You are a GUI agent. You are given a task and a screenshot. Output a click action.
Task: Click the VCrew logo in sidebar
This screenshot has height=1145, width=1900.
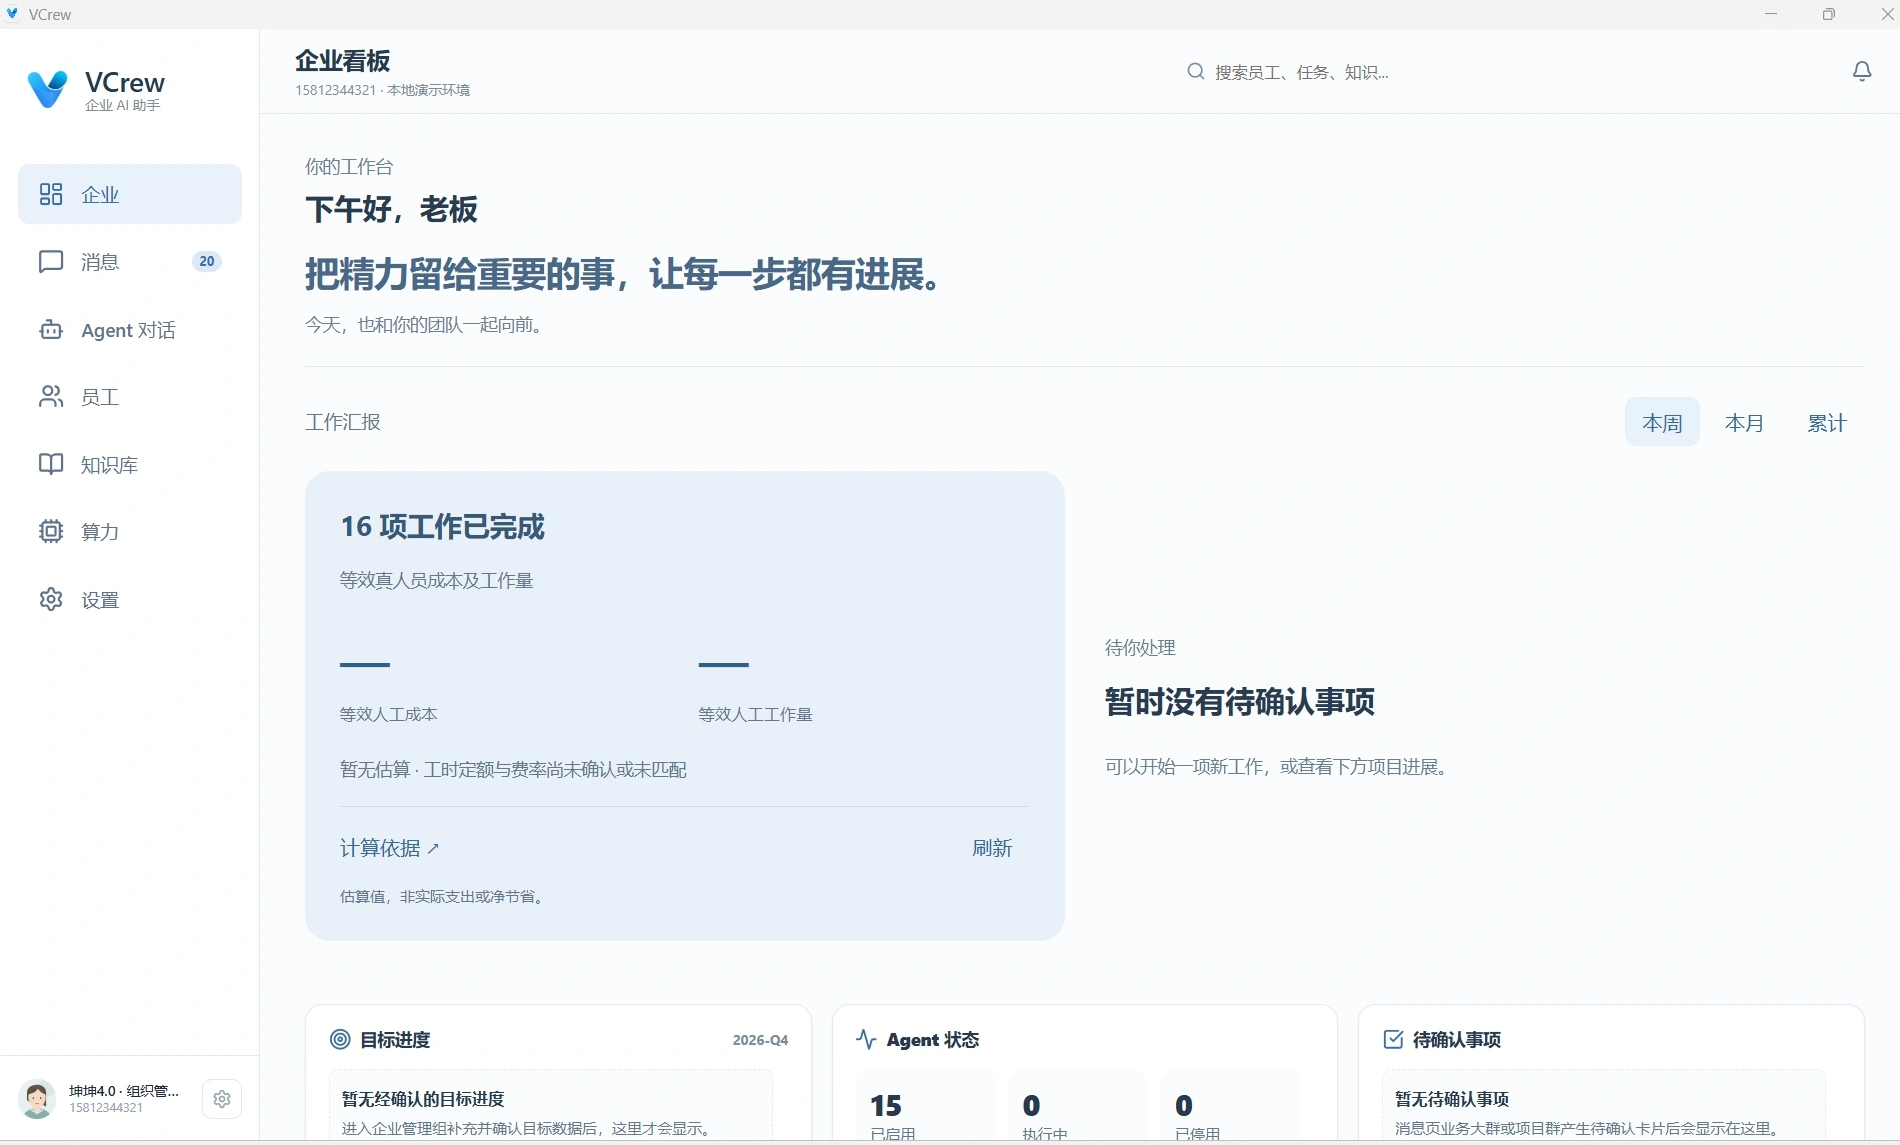(47, 89)
